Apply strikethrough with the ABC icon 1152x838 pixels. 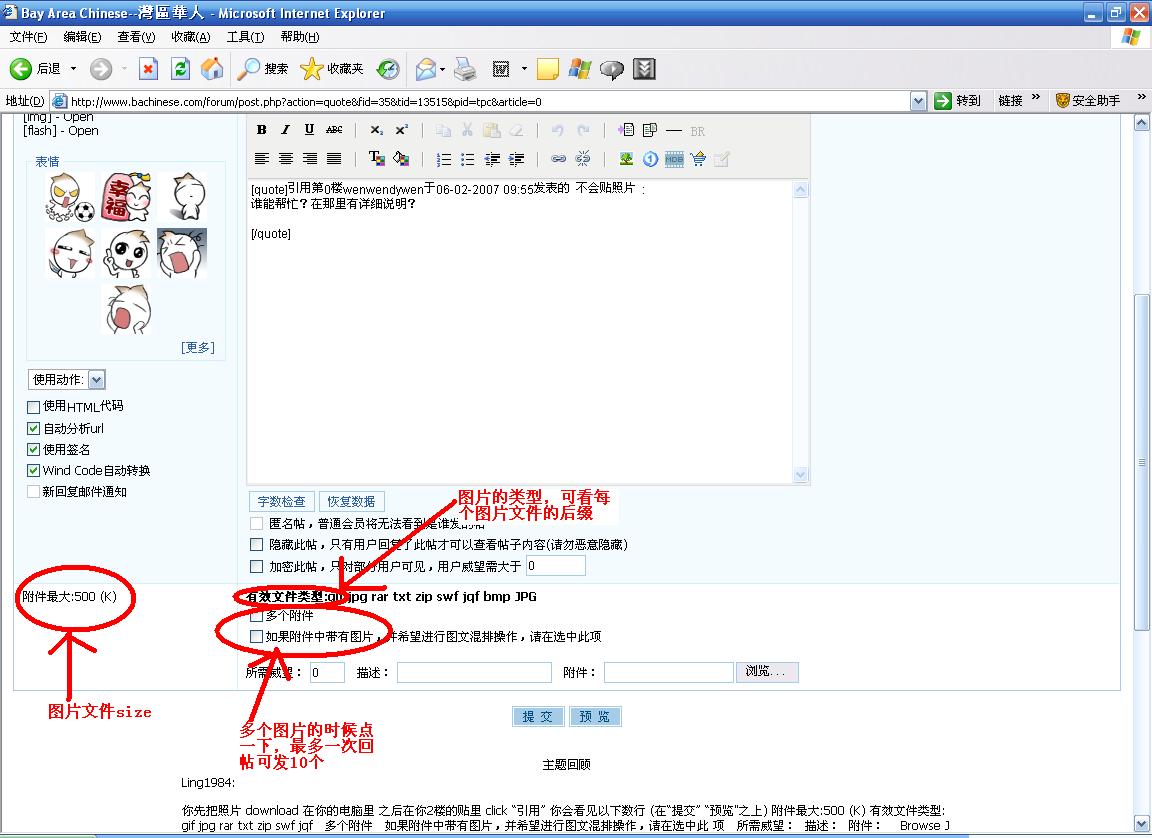click(334, 130)
